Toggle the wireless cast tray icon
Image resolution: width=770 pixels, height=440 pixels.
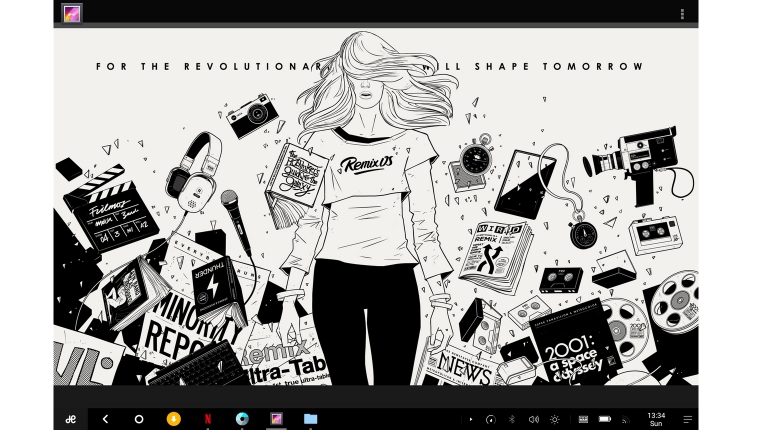coord(624,420)
